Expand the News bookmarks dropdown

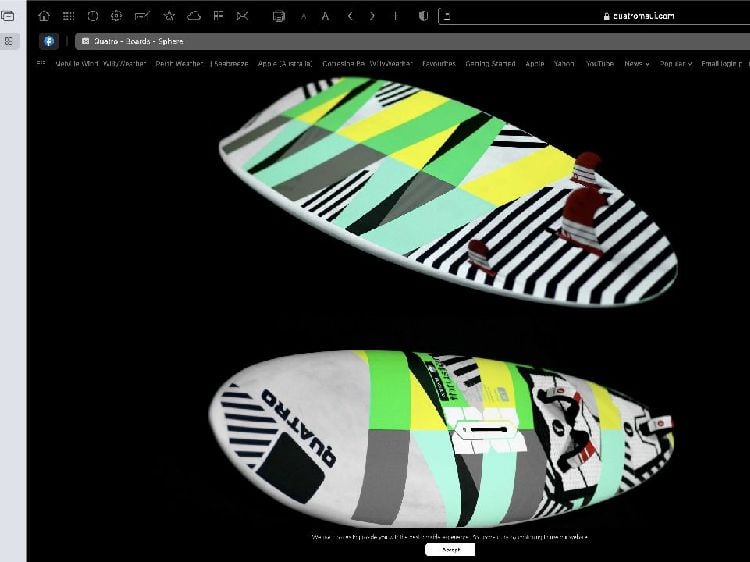point(637,63)
